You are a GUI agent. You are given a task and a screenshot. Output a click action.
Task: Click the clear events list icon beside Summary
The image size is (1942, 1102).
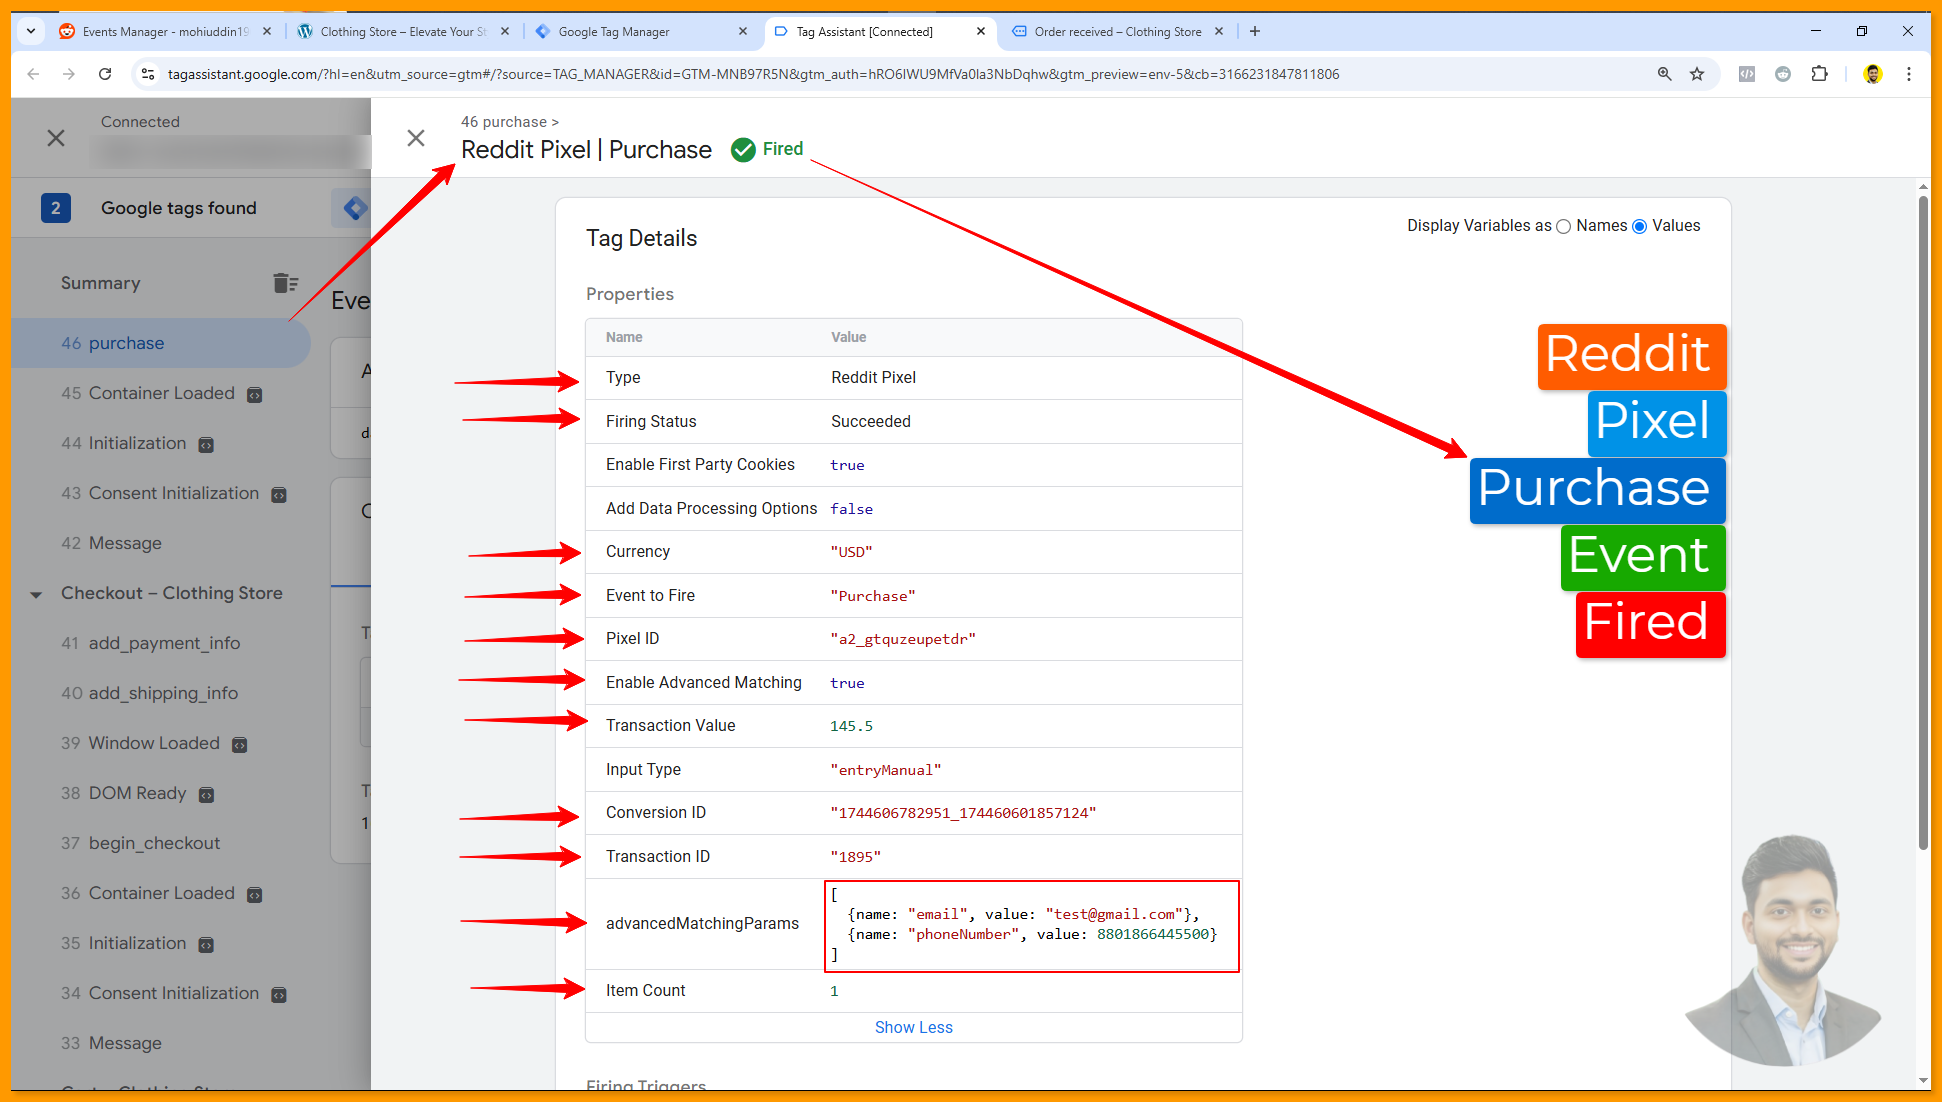point(285,283)
